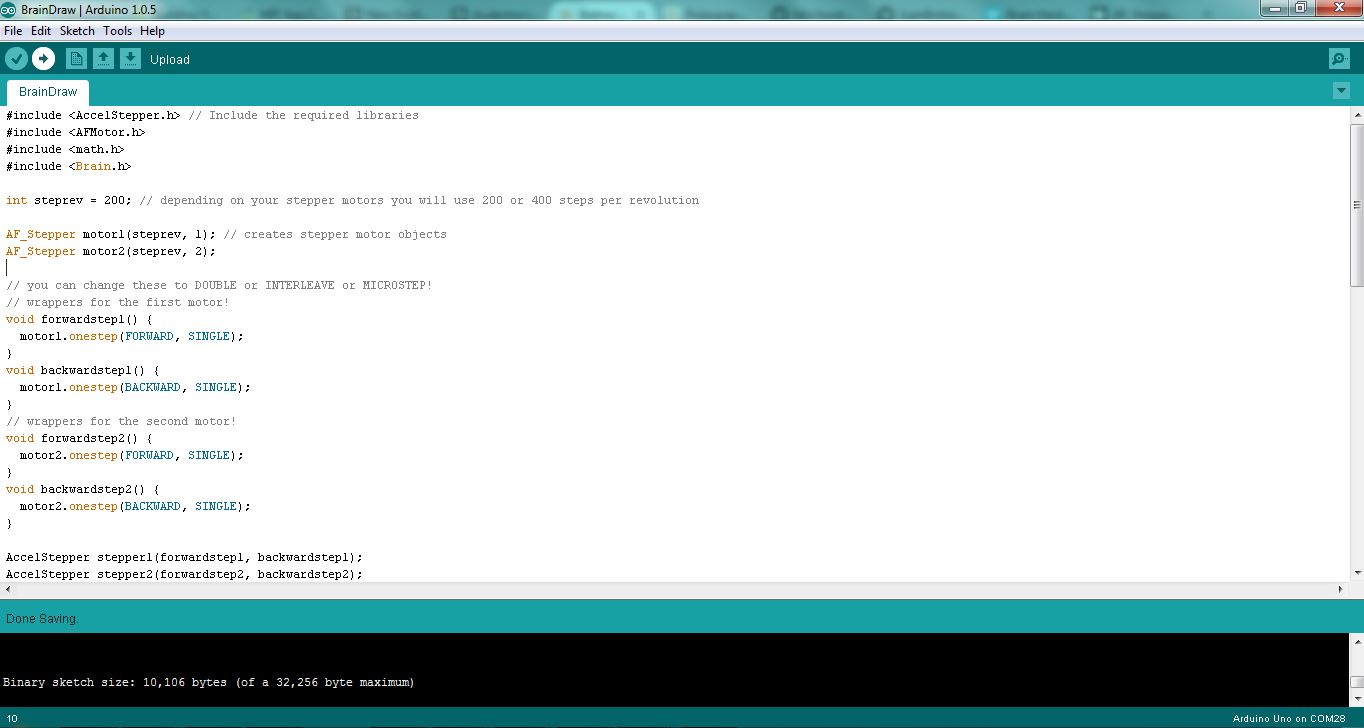
Task: Click the comment about DOUBLE or INTERLEAVE
Action: click(x=219, y=285)
